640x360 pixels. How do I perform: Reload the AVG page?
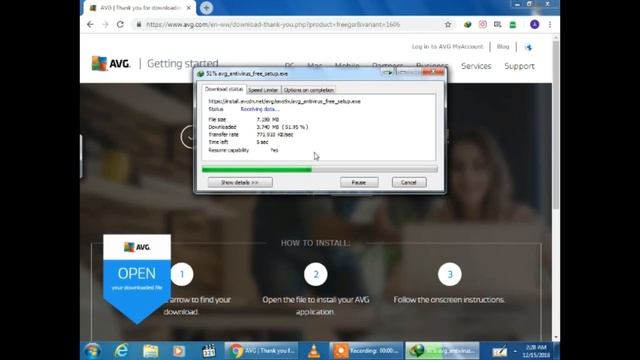click(120, 24)
